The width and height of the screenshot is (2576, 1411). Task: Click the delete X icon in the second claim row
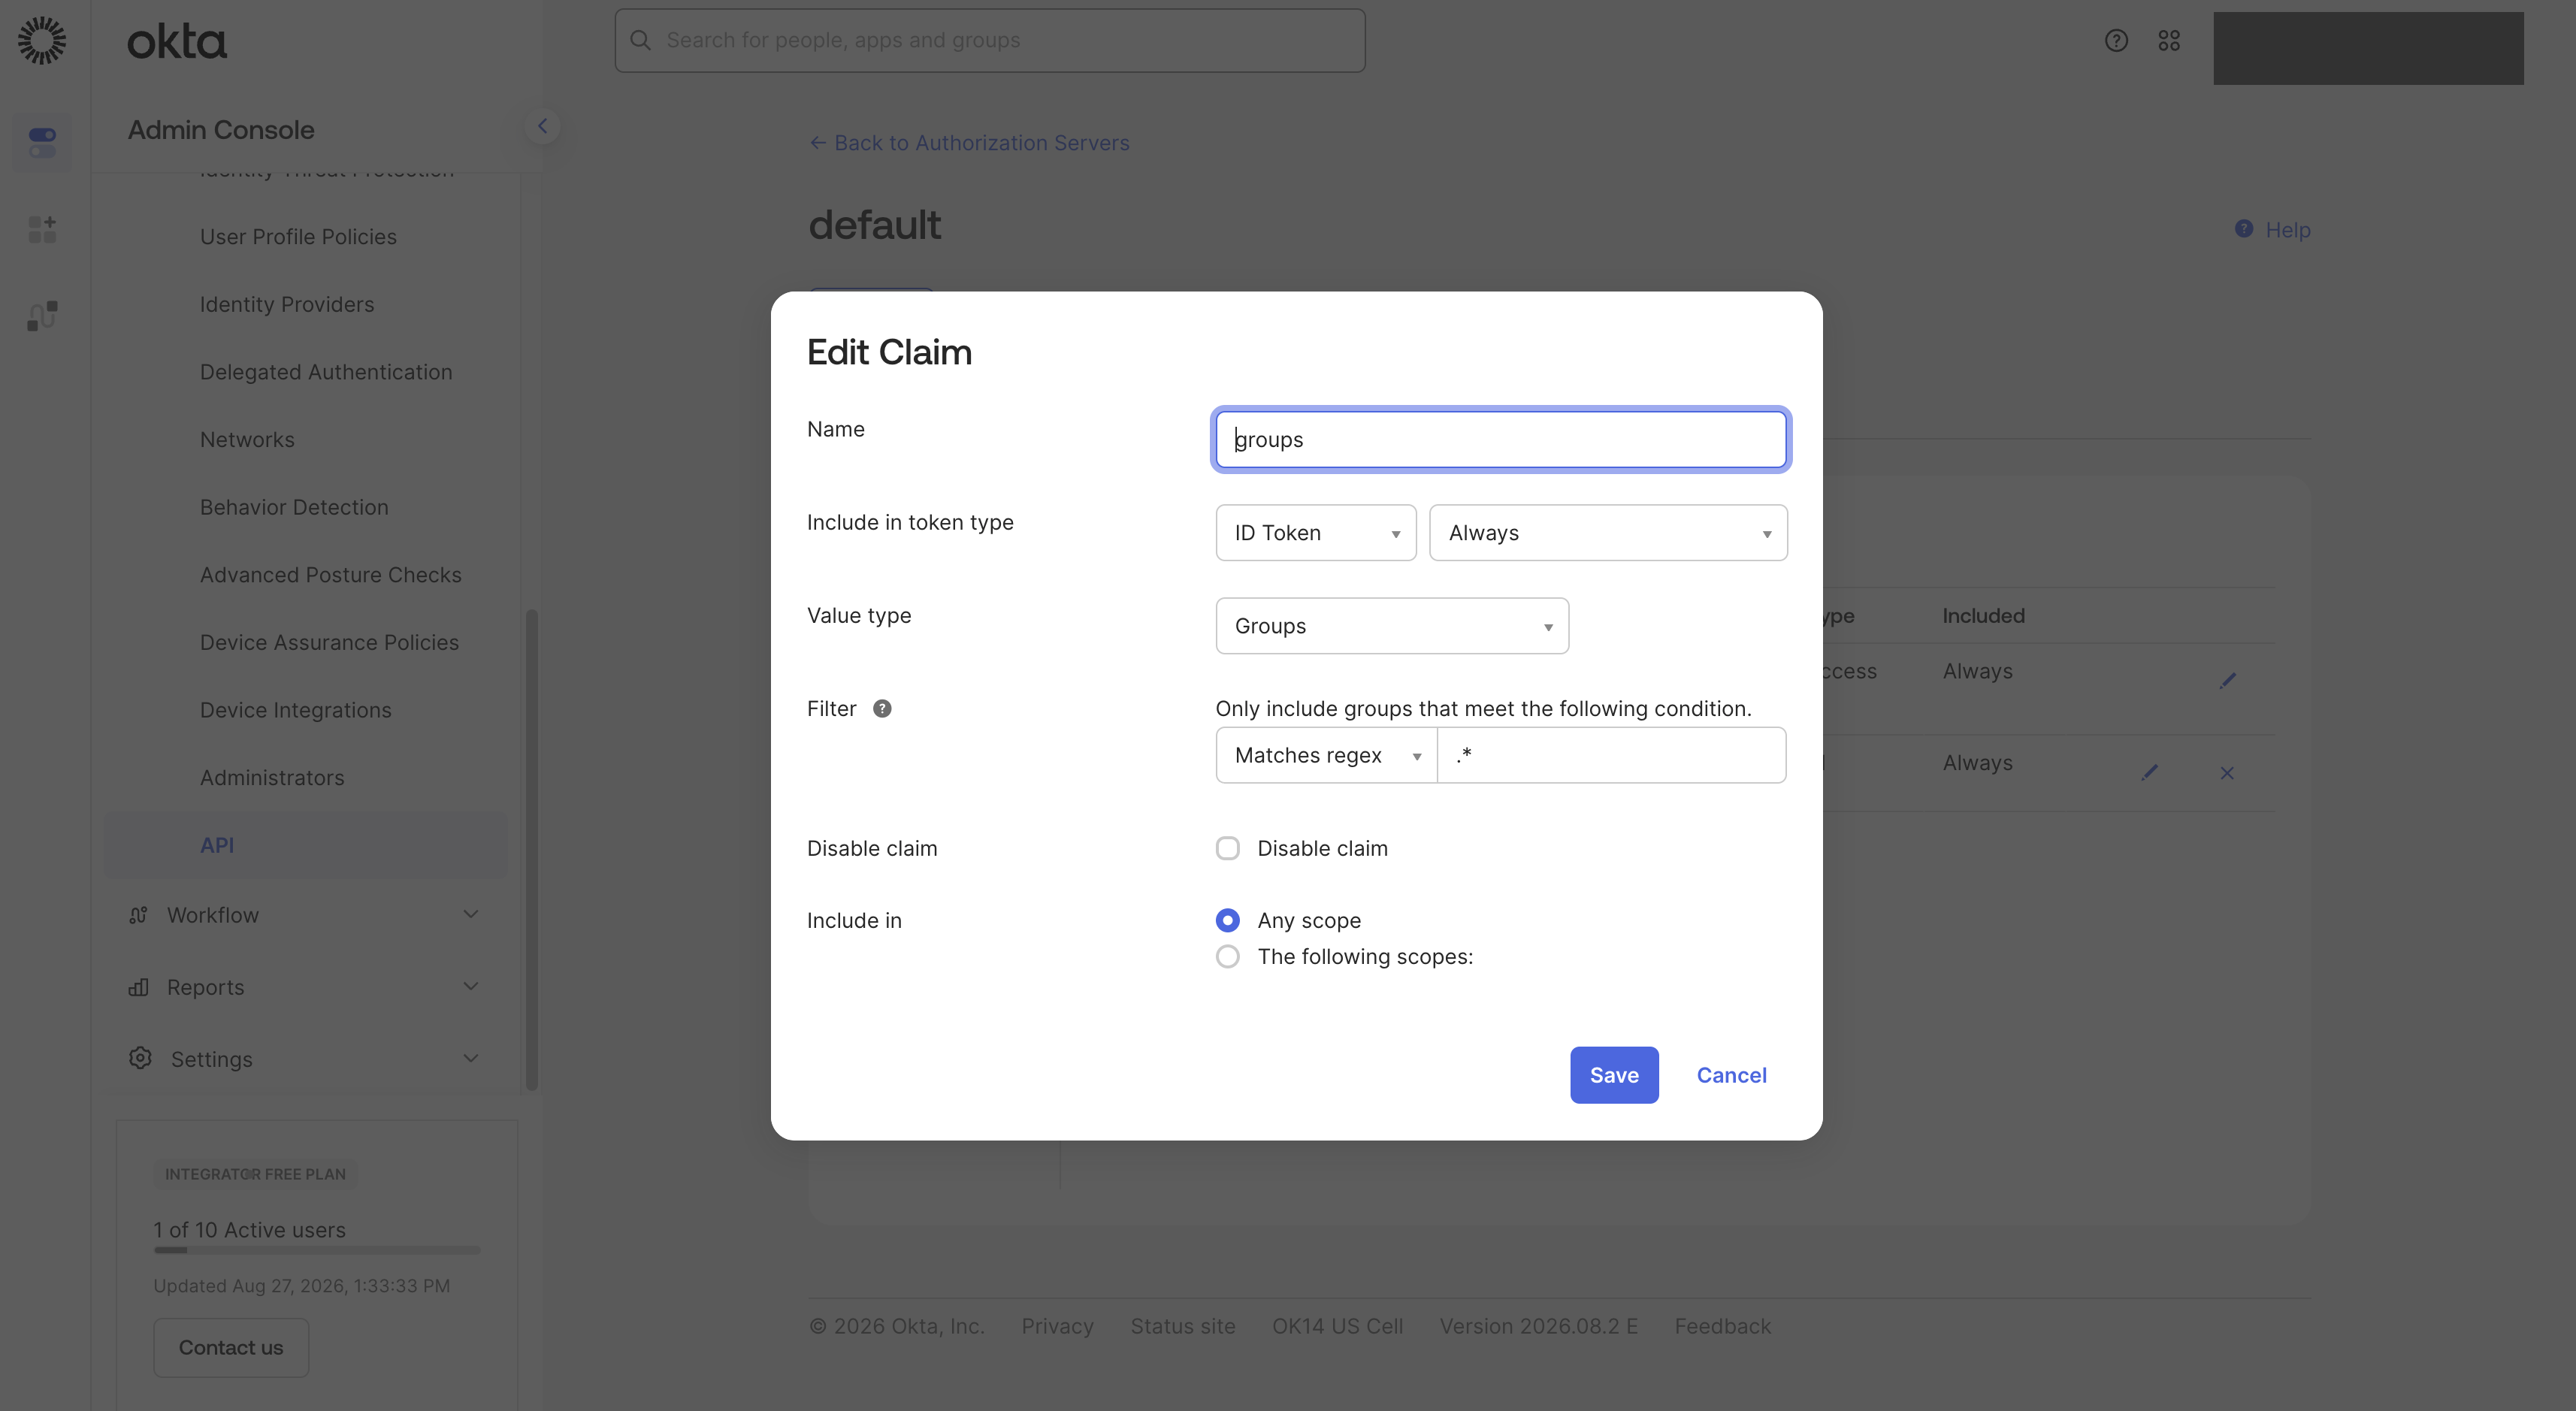pos(2227,773)
